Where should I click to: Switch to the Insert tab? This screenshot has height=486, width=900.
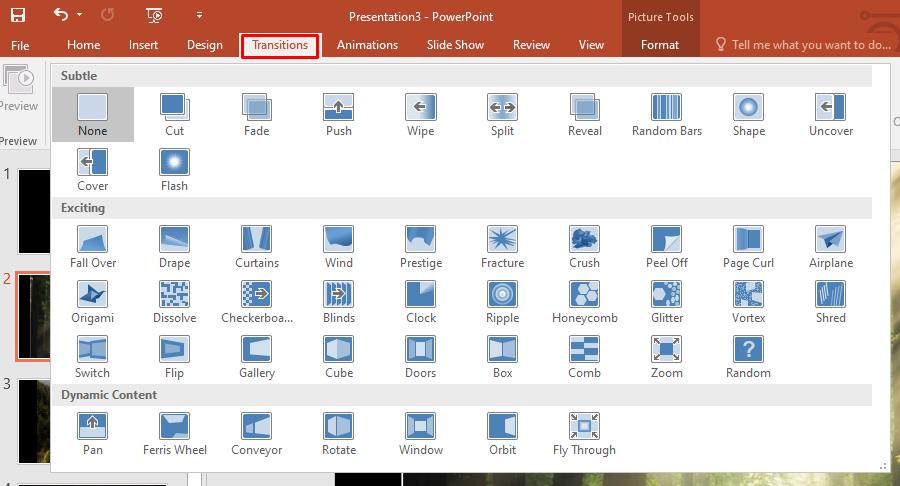pos(143,45)
